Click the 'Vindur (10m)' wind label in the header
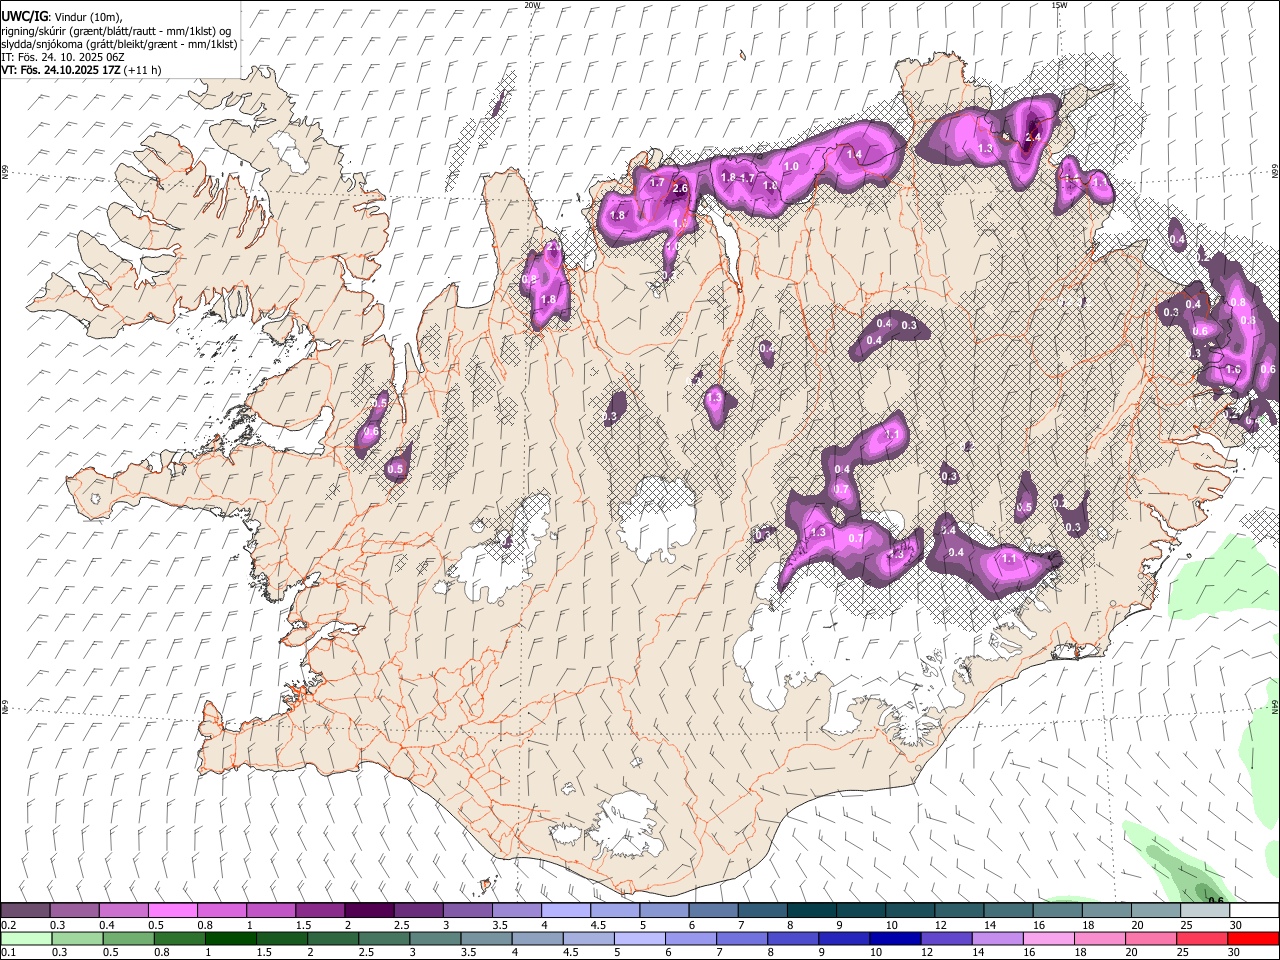 pyautogui.click(x=88, y=17)
